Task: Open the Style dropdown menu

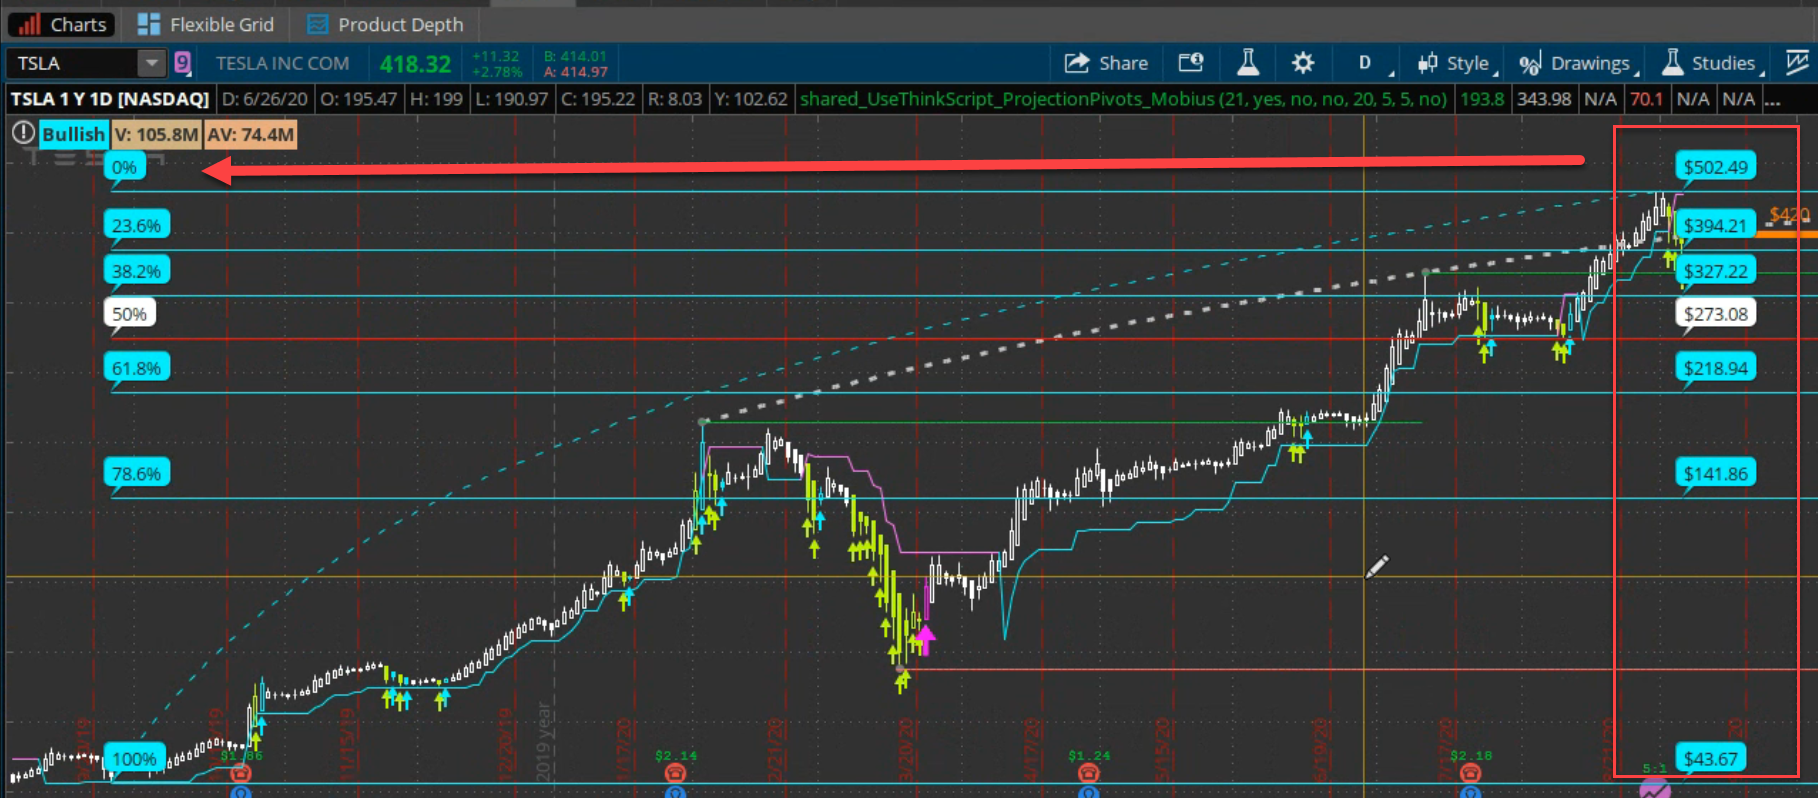Action: (1456, 63)
